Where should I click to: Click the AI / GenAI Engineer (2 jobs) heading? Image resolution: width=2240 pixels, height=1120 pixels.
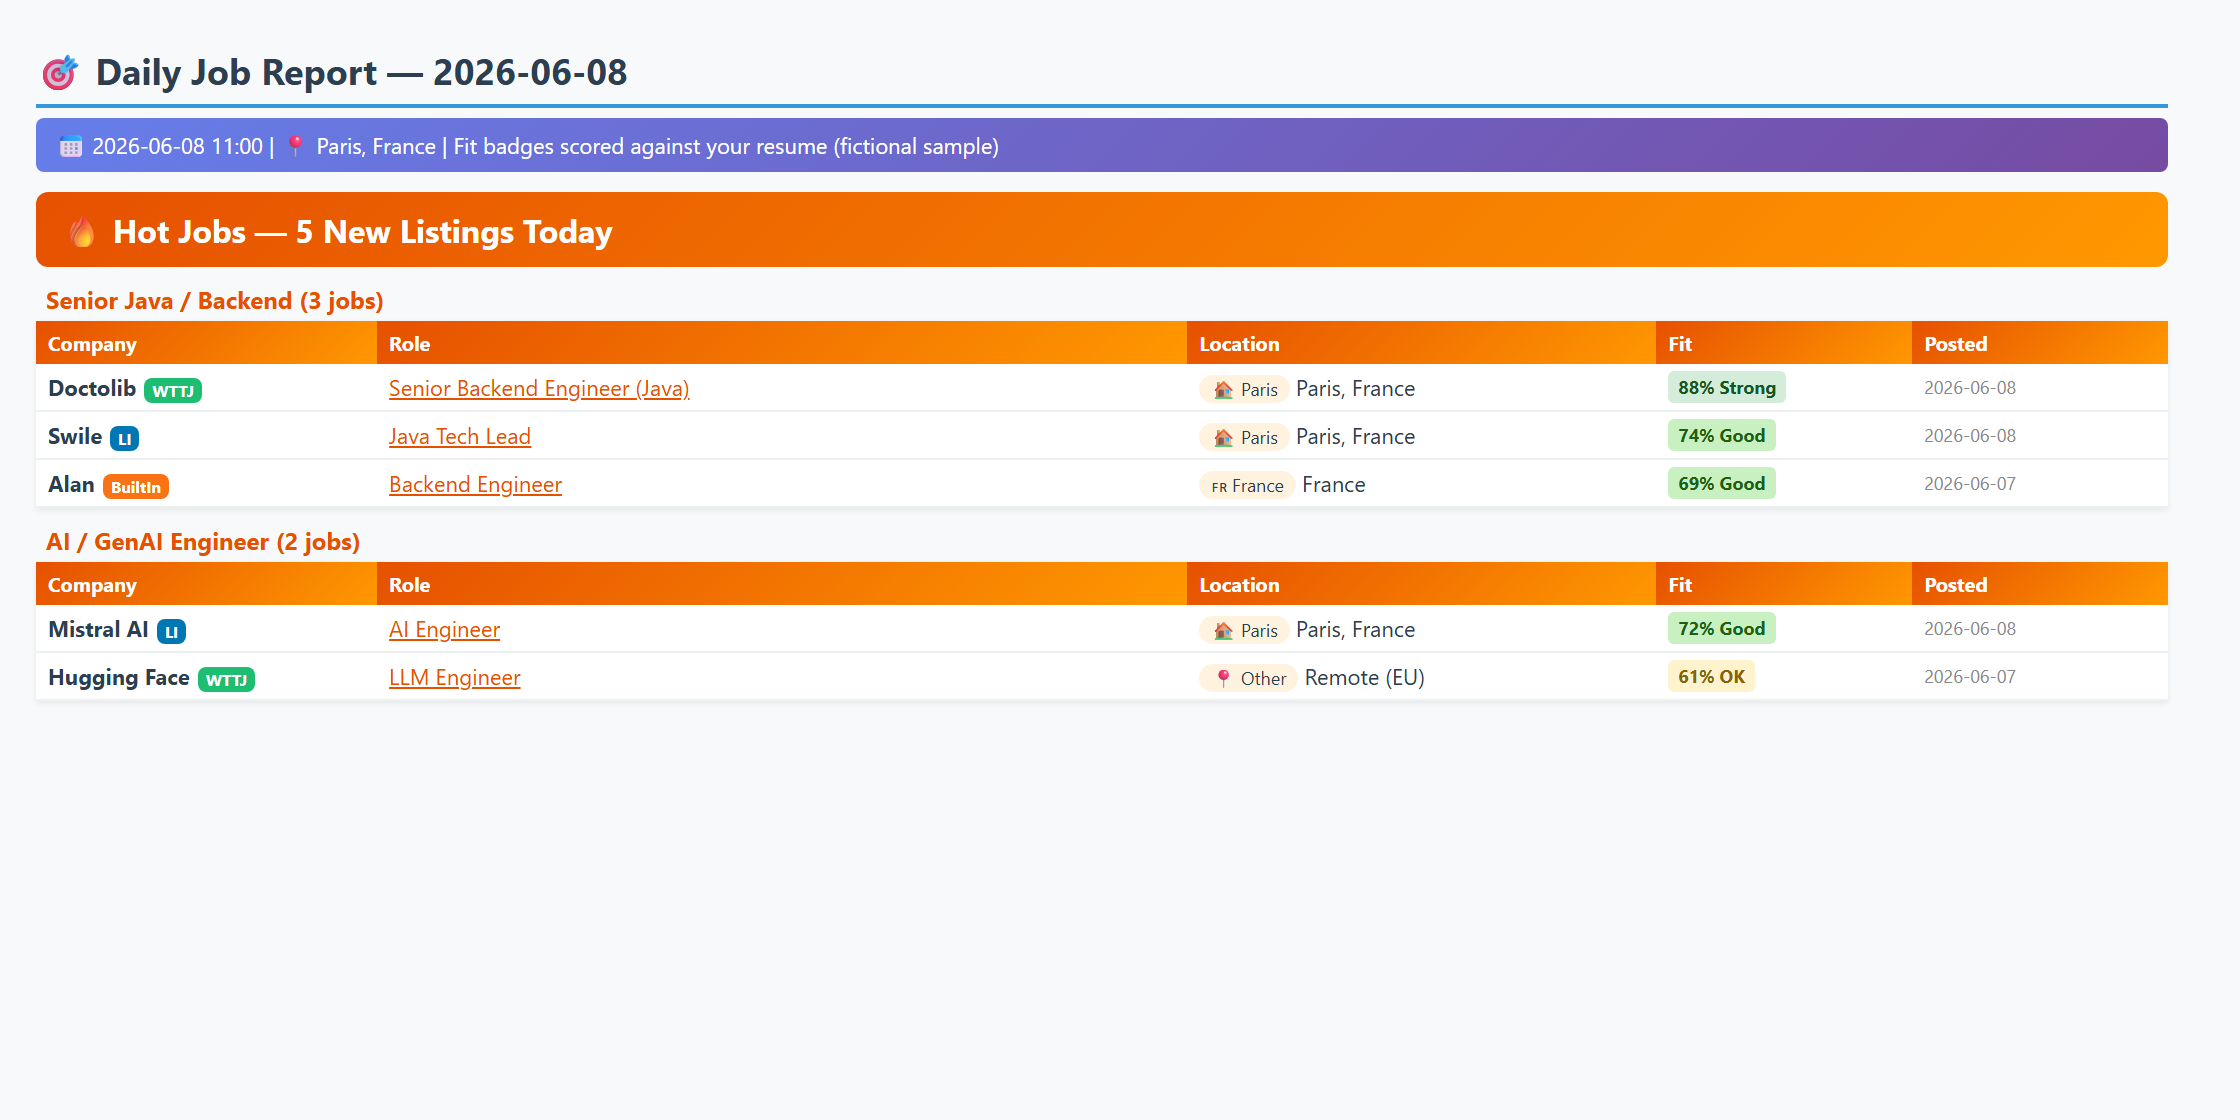203,542
